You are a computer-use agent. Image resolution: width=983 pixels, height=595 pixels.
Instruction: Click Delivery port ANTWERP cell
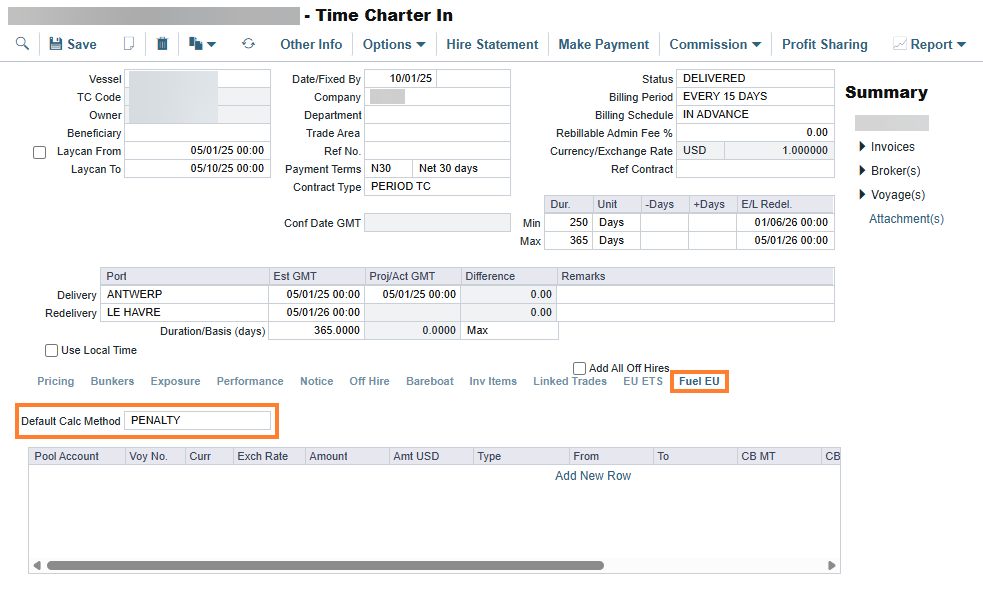(184, 295)
